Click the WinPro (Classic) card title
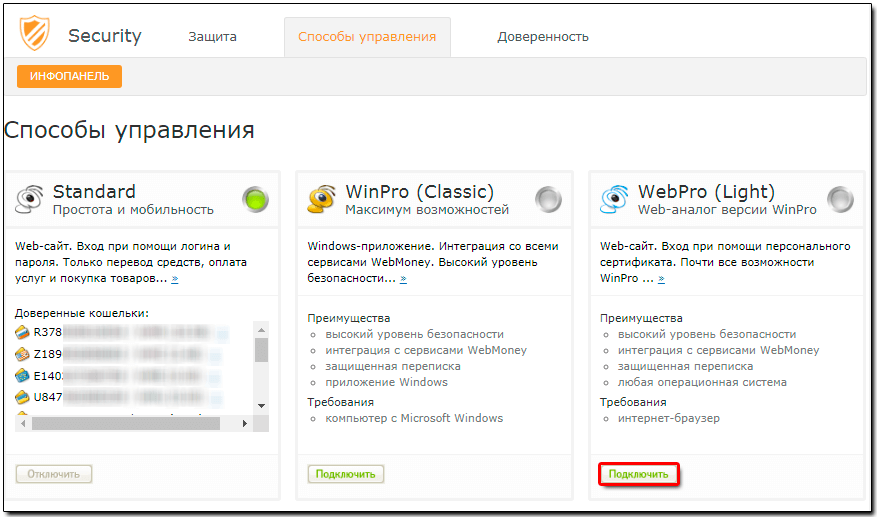 [420, 191]
